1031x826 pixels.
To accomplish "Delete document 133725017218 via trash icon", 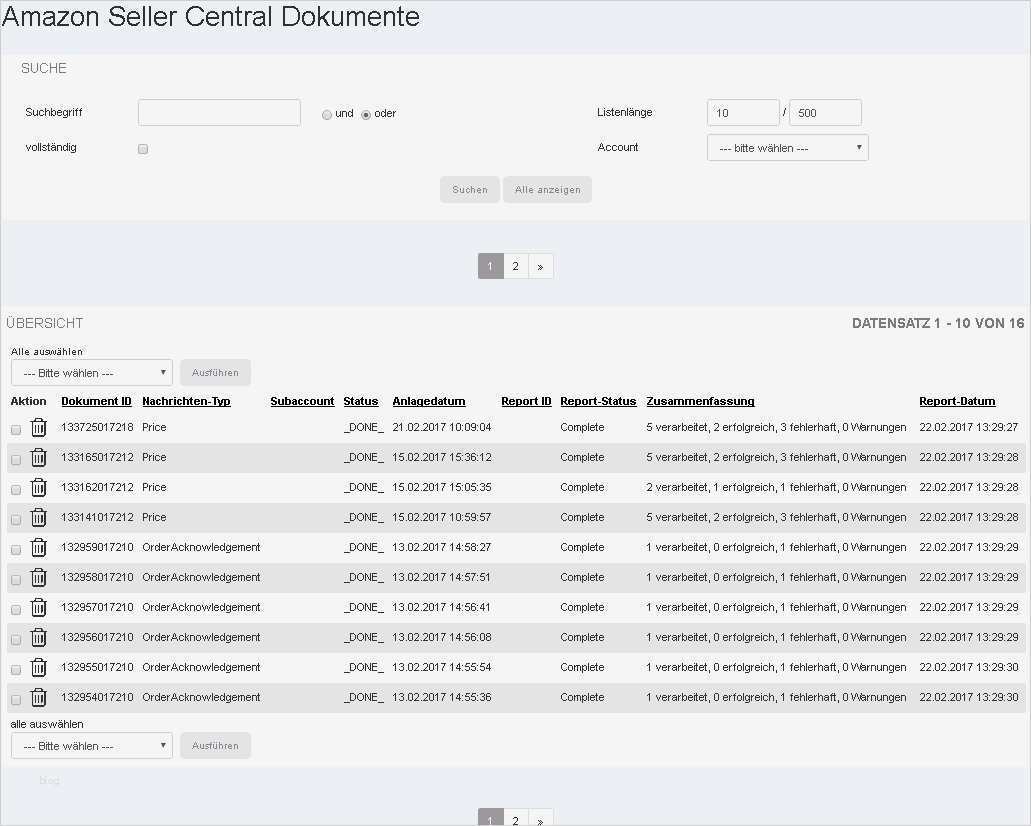I will click(39, 427).
